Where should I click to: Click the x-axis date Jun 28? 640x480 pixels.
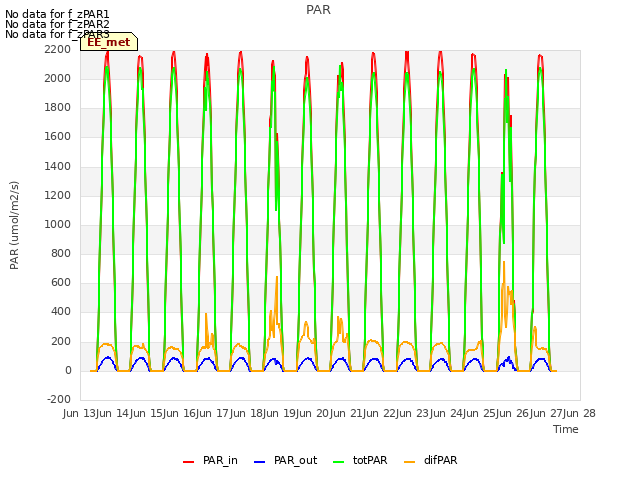pyautogui.click(x=580, y=413)
